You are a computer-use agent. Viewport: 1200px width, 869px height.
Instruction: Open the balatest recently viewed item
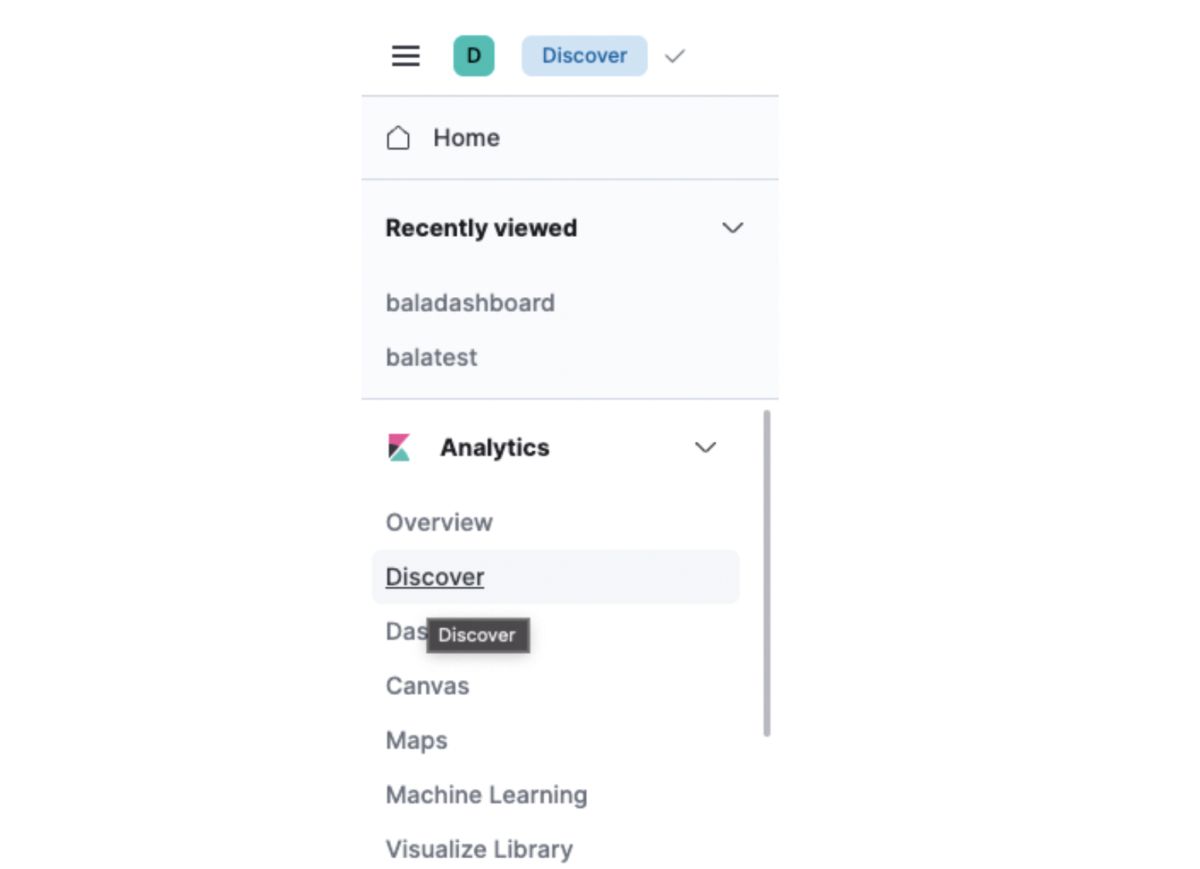click(x=431, y=357)
